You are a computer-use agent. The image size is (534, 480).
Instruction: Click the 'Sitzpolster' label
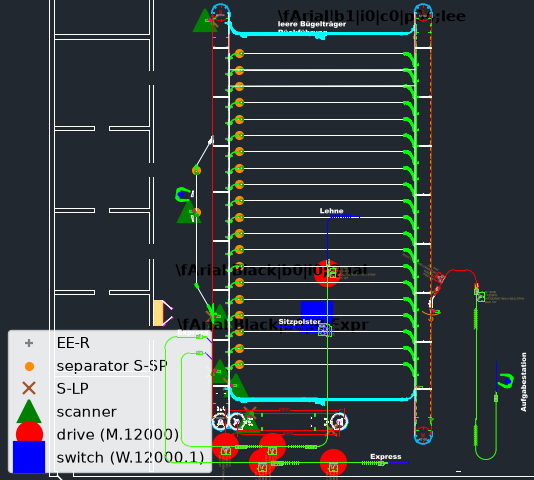299,322
